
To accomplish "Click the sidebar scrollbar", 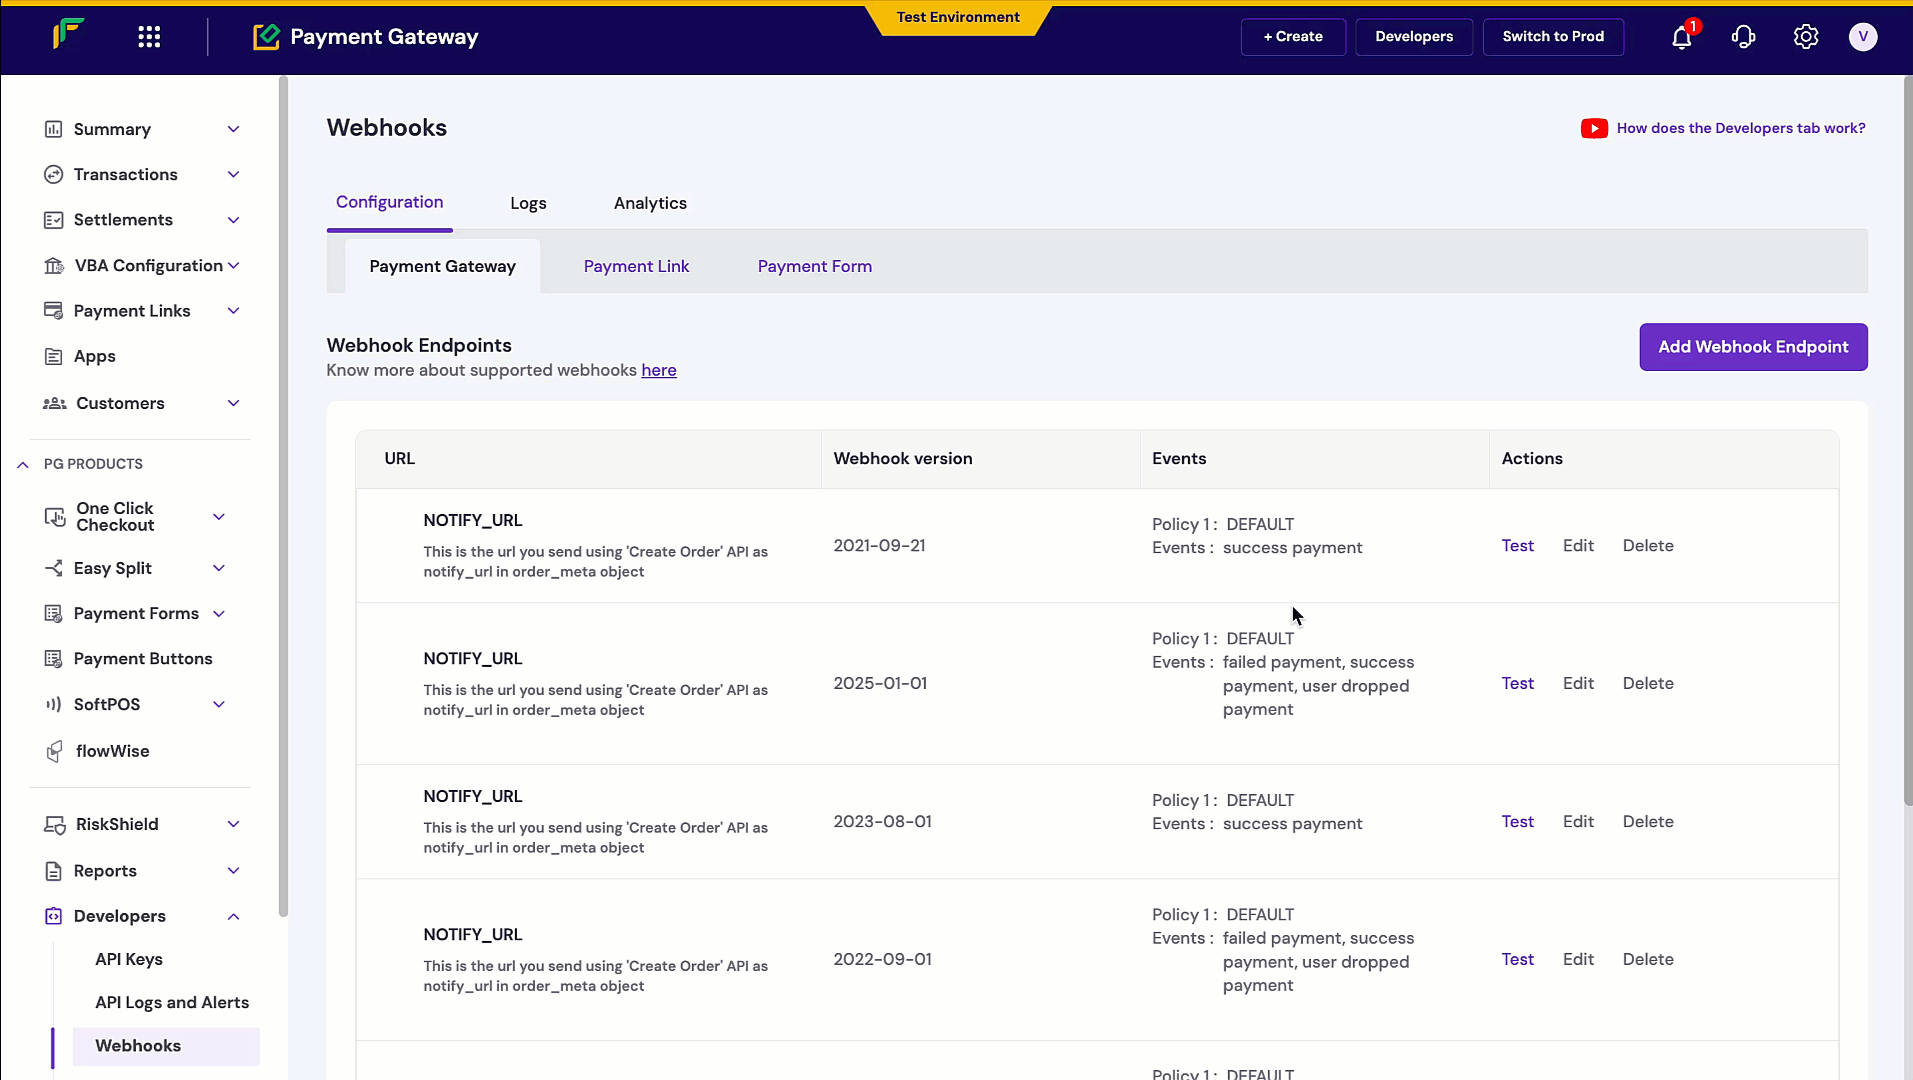I will point(283,497).
